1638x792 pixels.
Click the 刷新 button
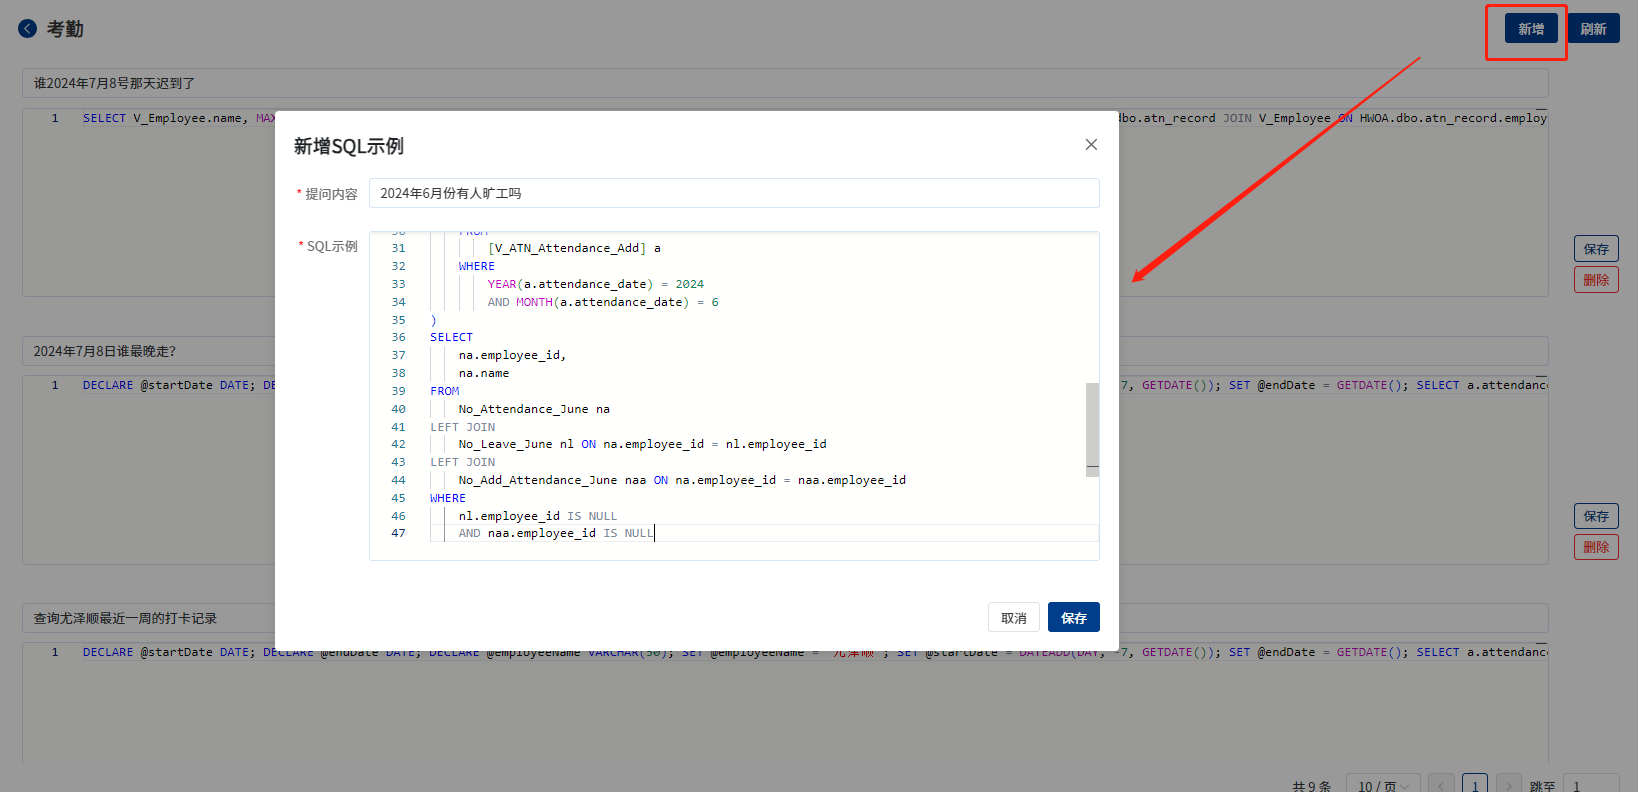point(1593,29)
